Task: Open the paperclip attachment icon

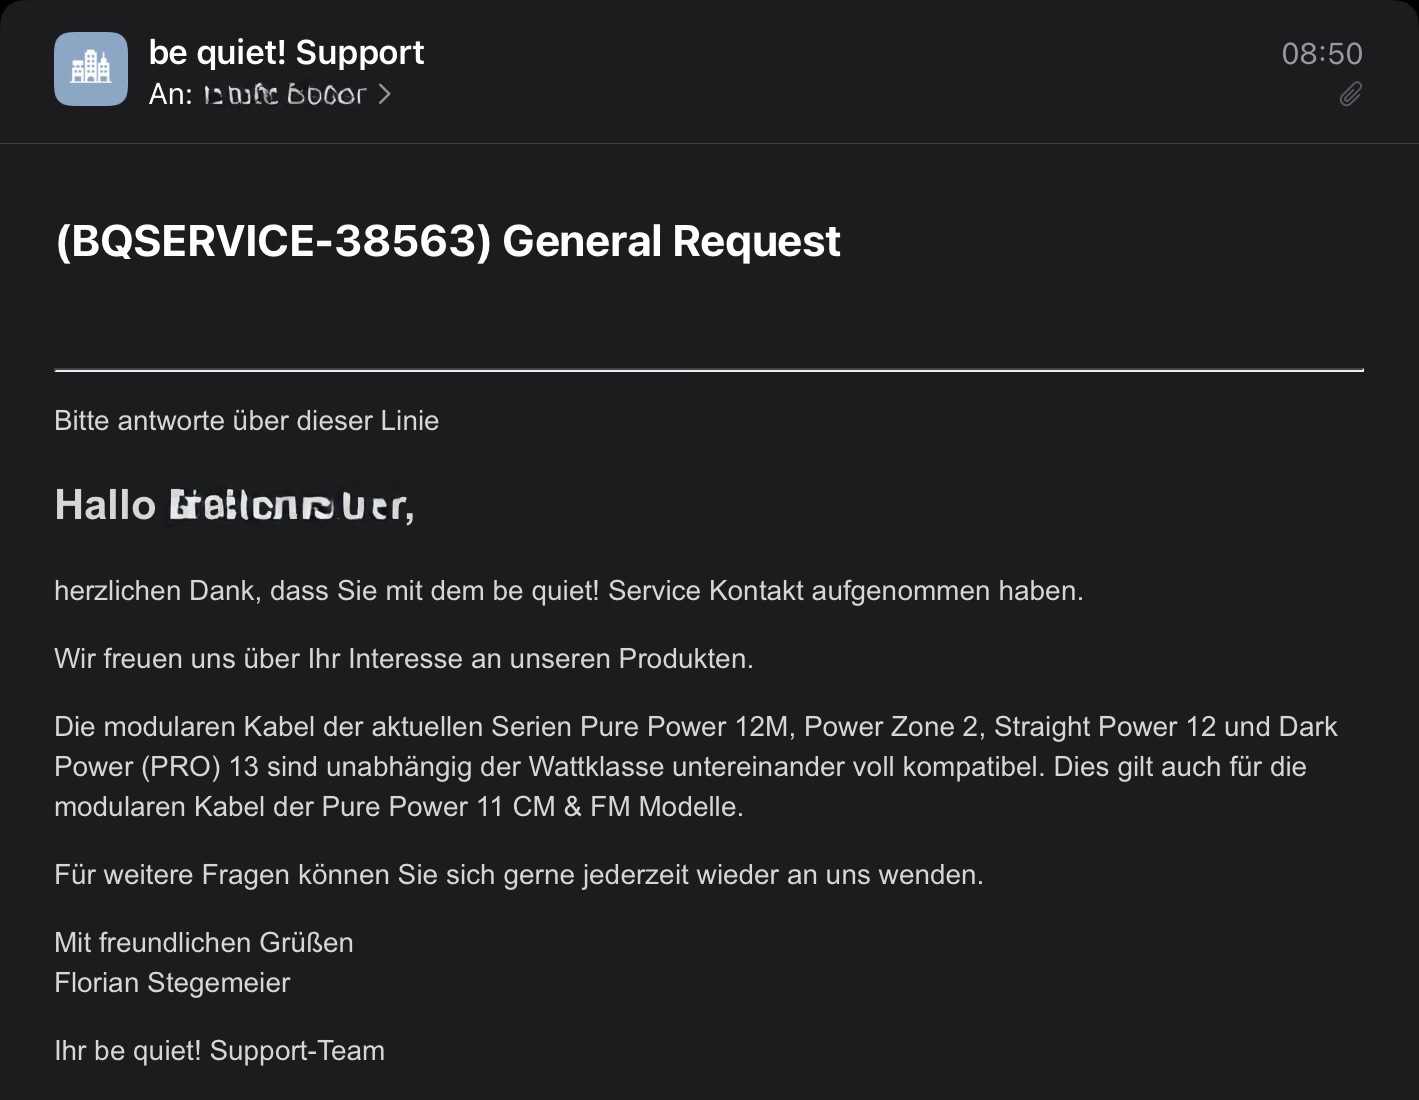Action: pyautogui.click(x=1350, y=94)
